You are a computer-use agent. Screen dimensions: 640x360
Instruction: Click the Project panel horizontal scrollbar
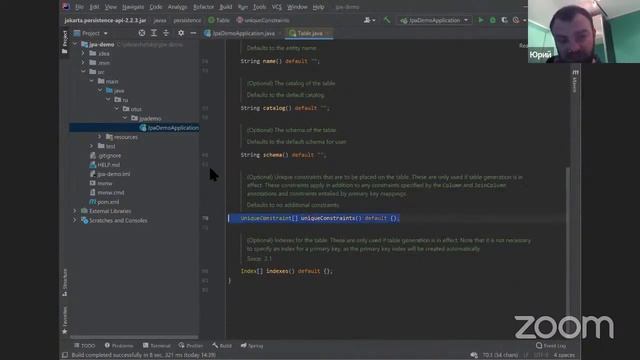tap(134, 337)
